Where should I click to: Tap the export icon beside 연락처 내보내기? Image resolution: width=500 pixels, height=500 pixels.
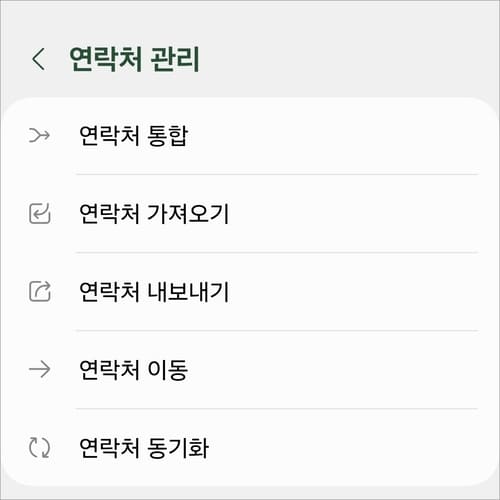coord(40,291)
